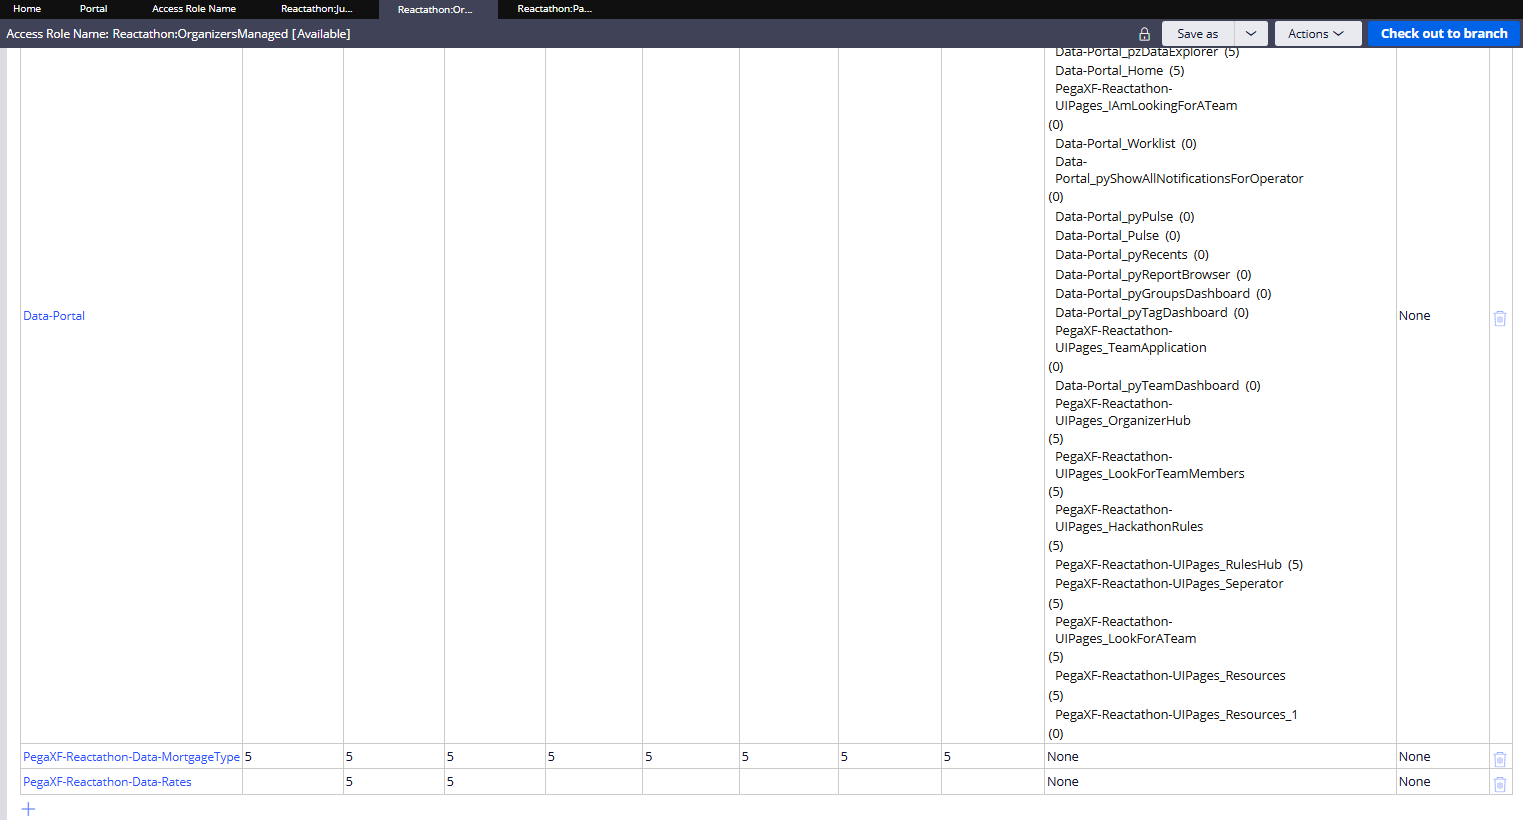Click Data-Portal_pyReportBrowser (0) entry

pyautogui.click(x=1153, y=275)
